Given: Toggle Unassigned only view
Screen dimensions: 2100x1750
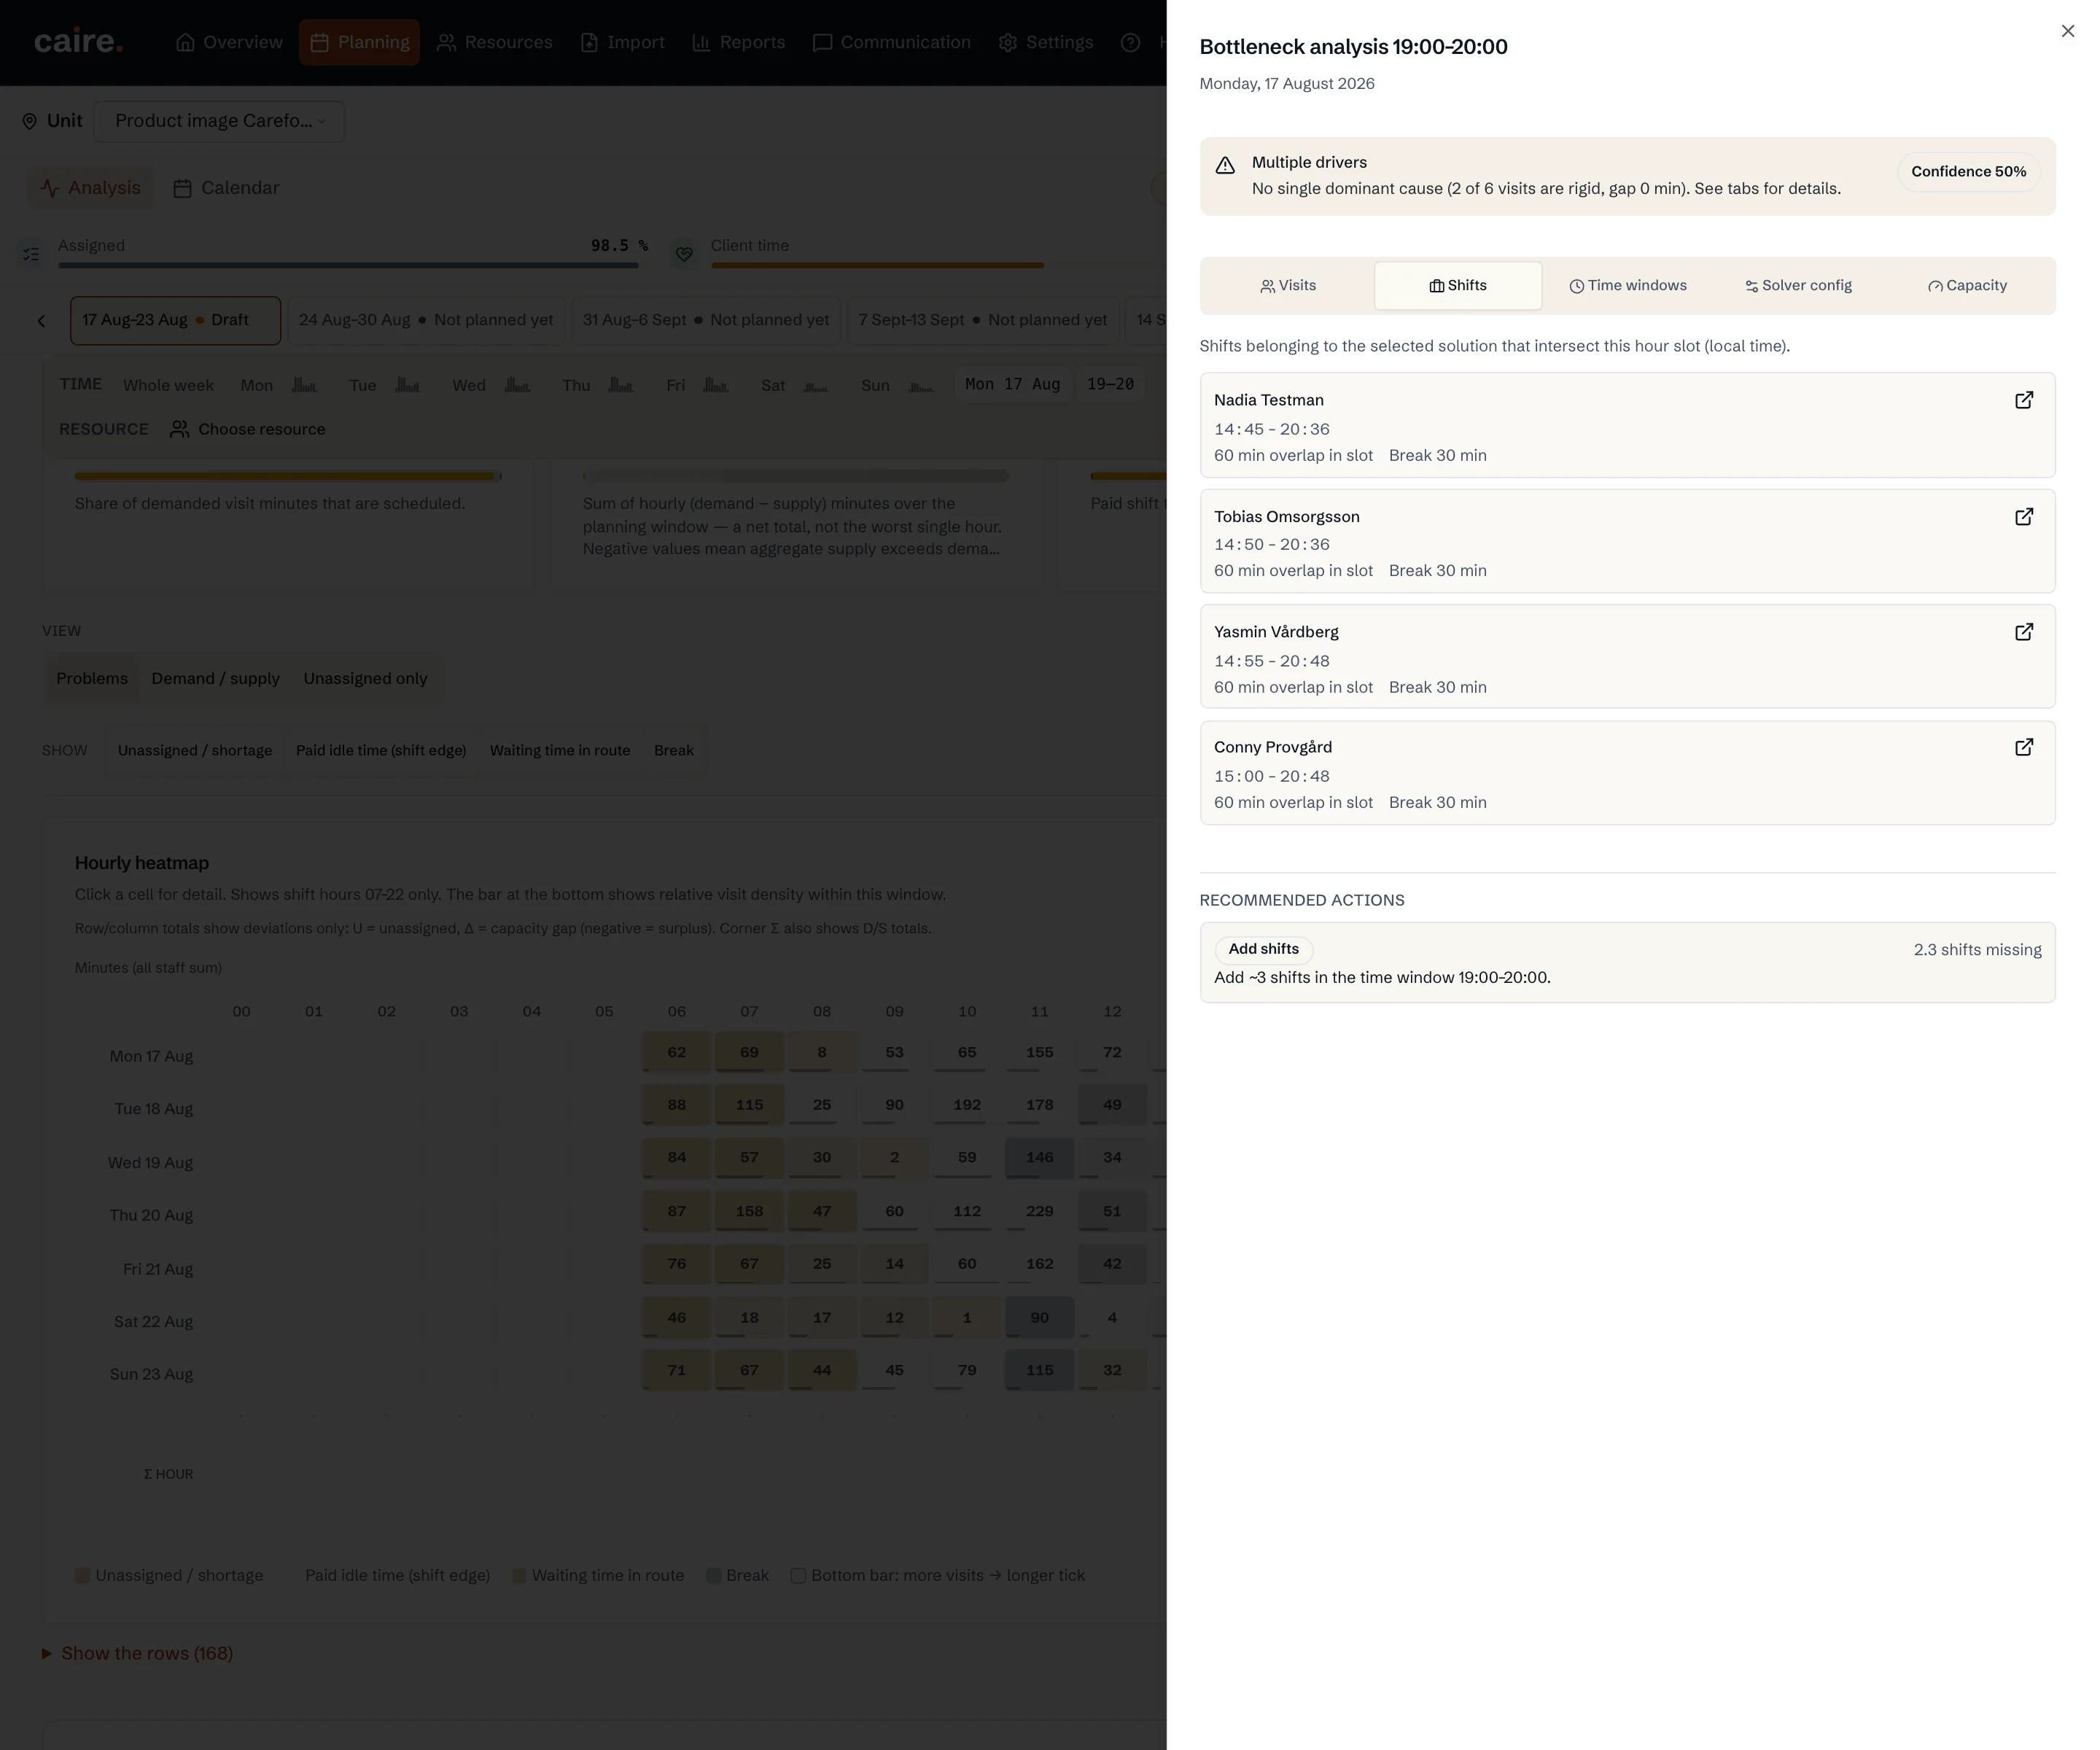Looking at the screenshot, I should 365,678.
